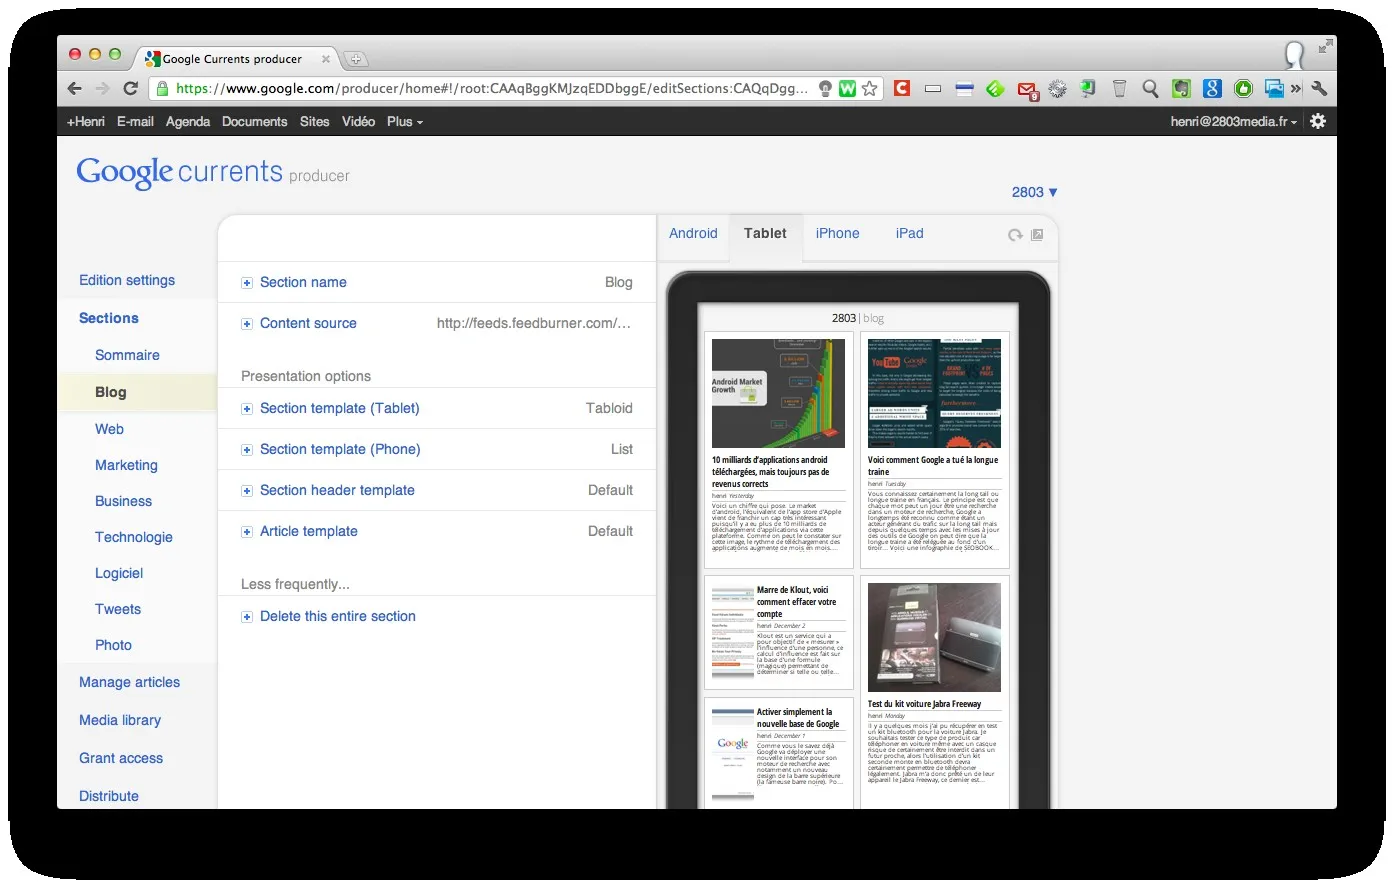The height and width of the screenshot is (888, 1394).
Task: Select the Technologie section
Action: [134, 537]
